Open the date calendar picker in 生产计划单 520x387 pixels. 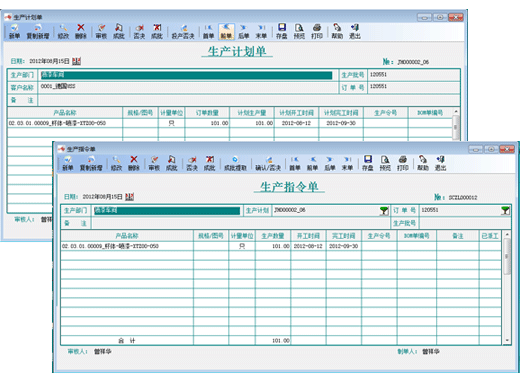pos(77,61)
